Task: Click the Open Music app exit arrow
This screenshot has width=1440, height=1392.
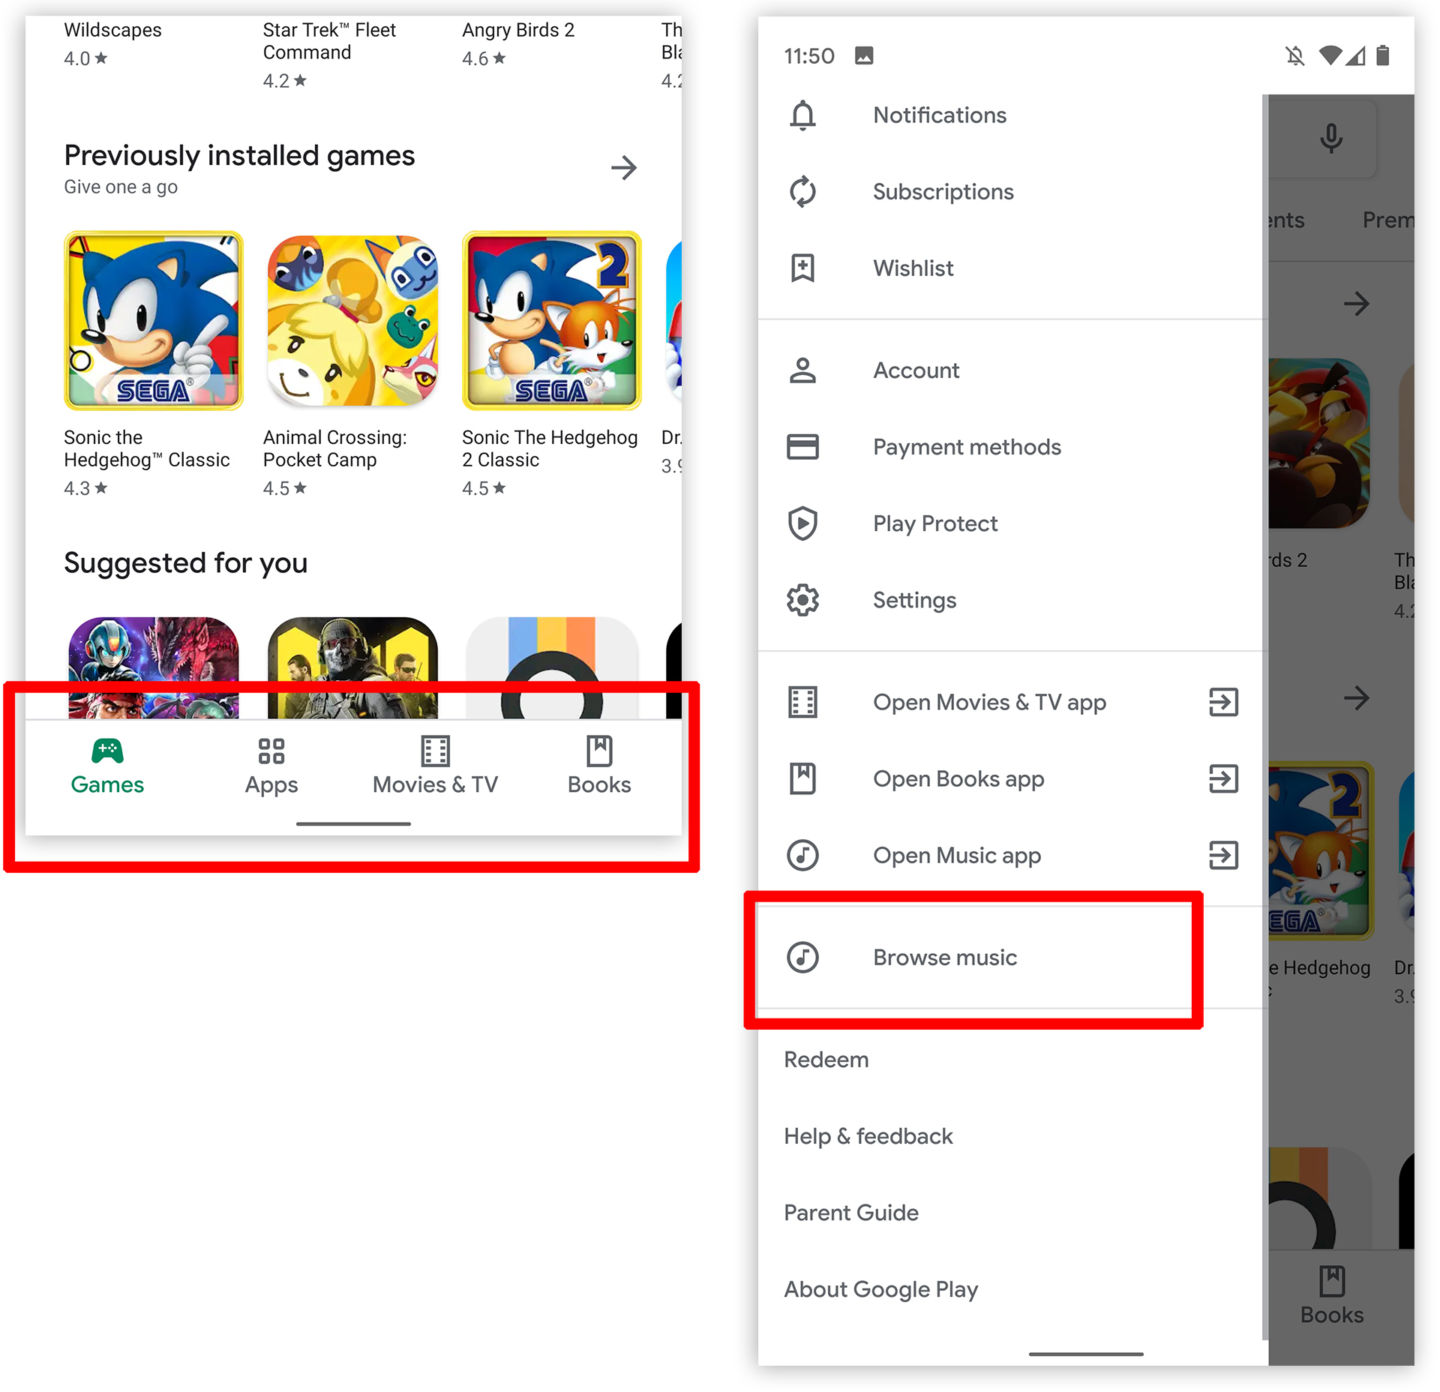Action: (1223, 856)
